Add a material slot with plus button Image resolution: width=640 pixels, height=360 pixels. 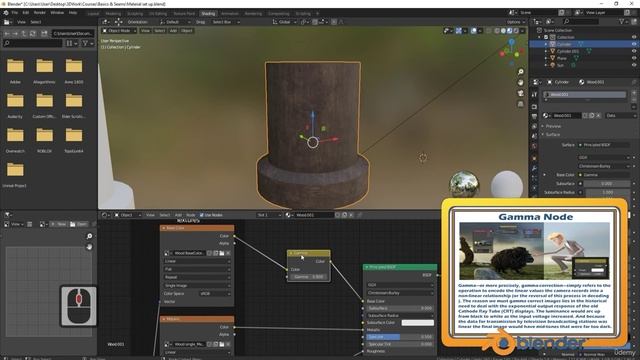click(634, 93)
